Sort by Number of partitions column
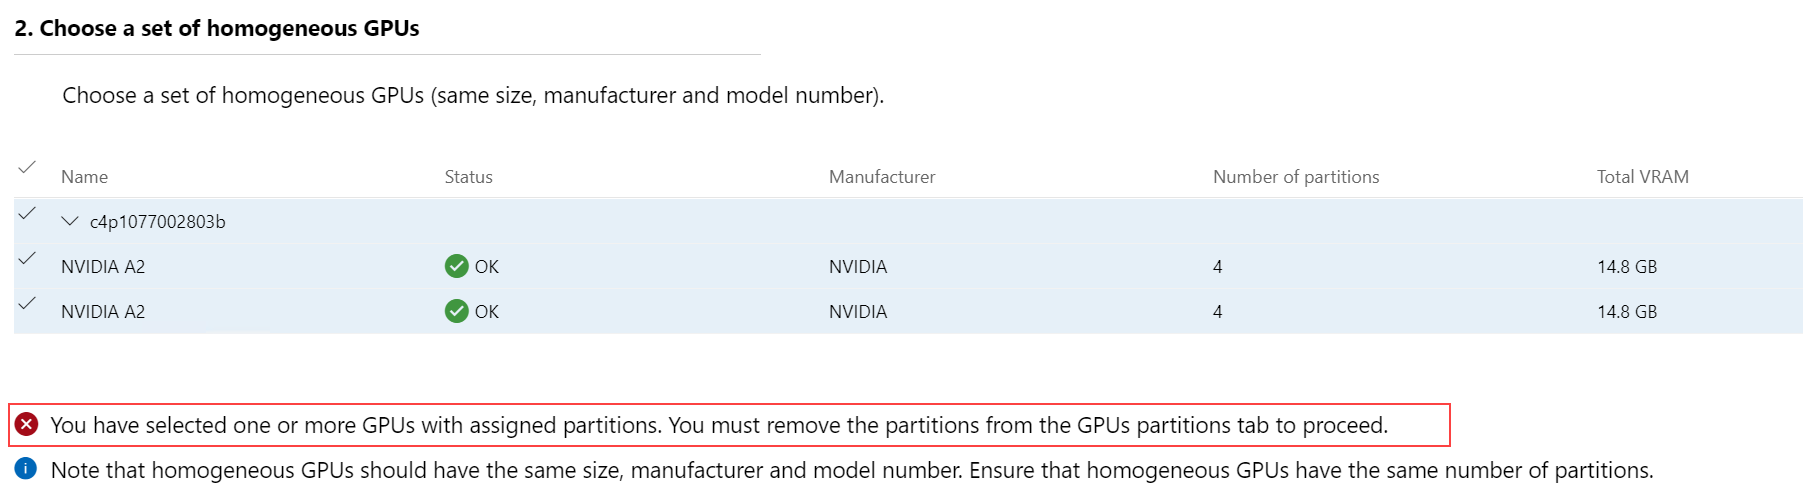 [x=1296, y=177]
